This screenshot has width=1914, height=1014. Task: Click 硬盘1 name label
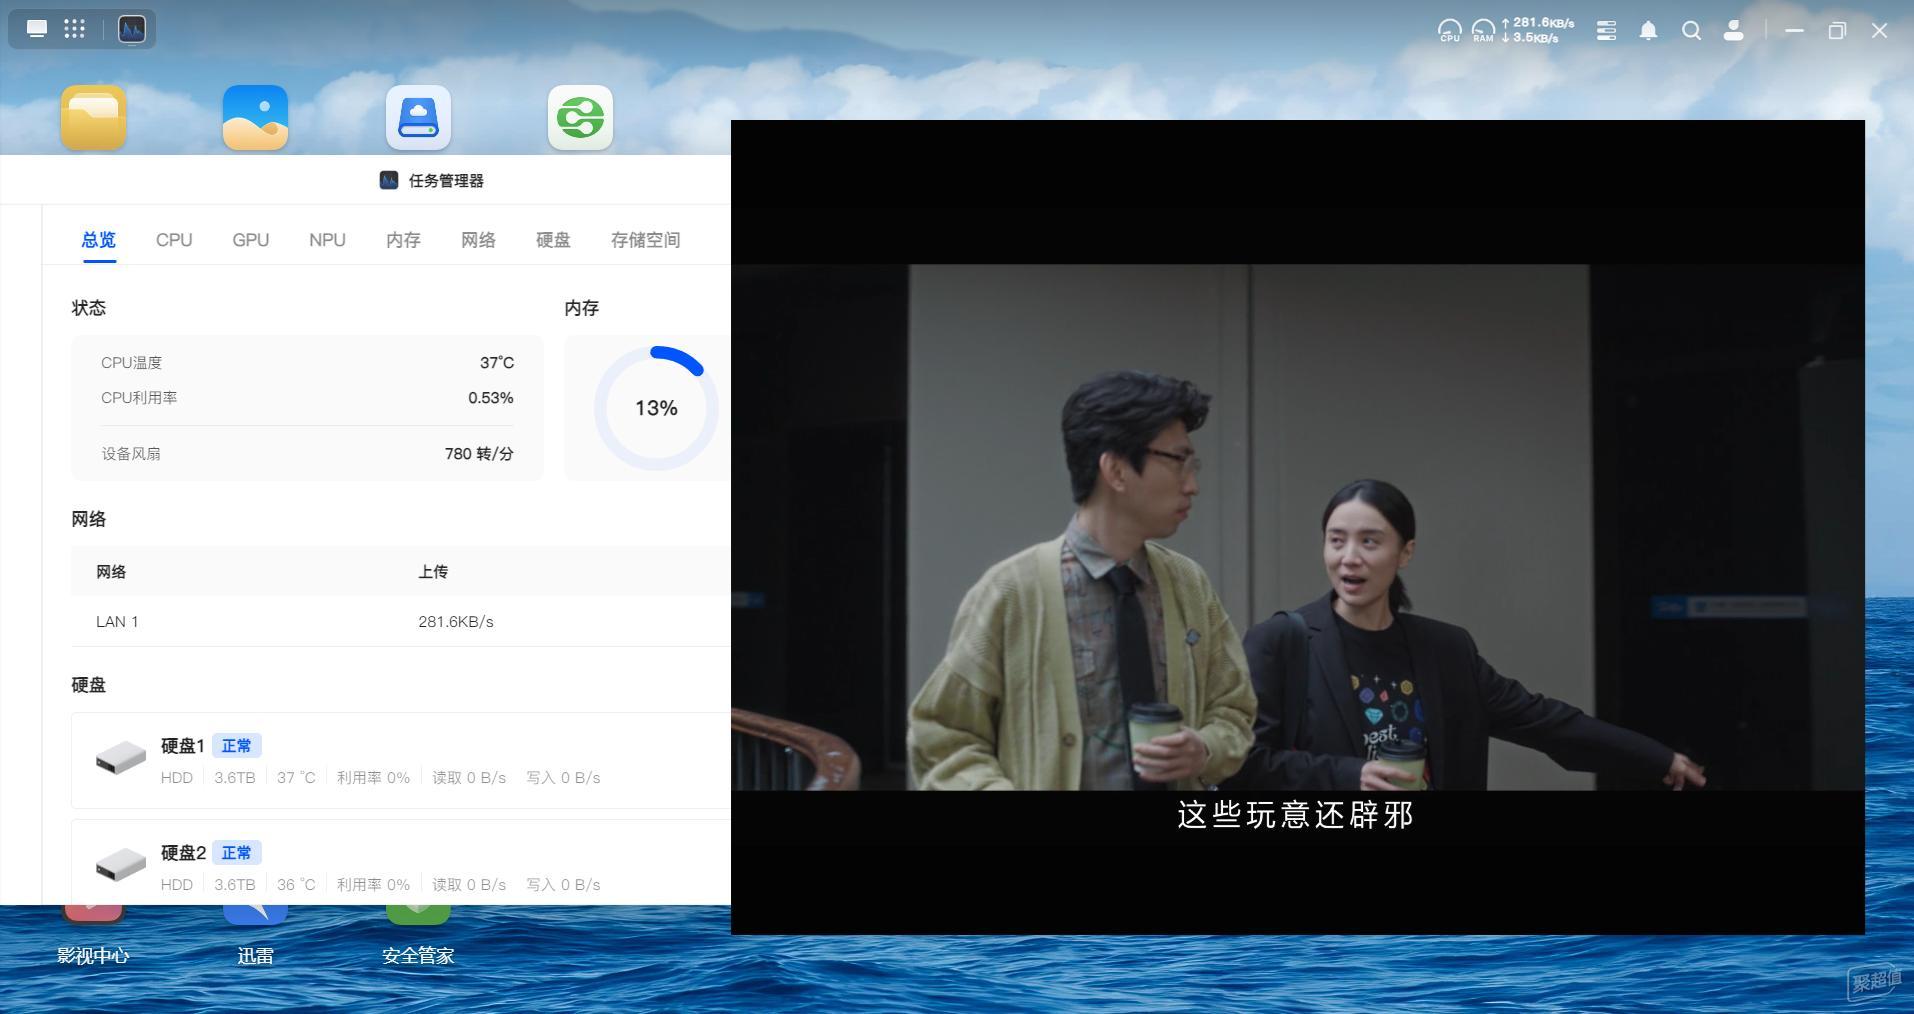[183, 746]
